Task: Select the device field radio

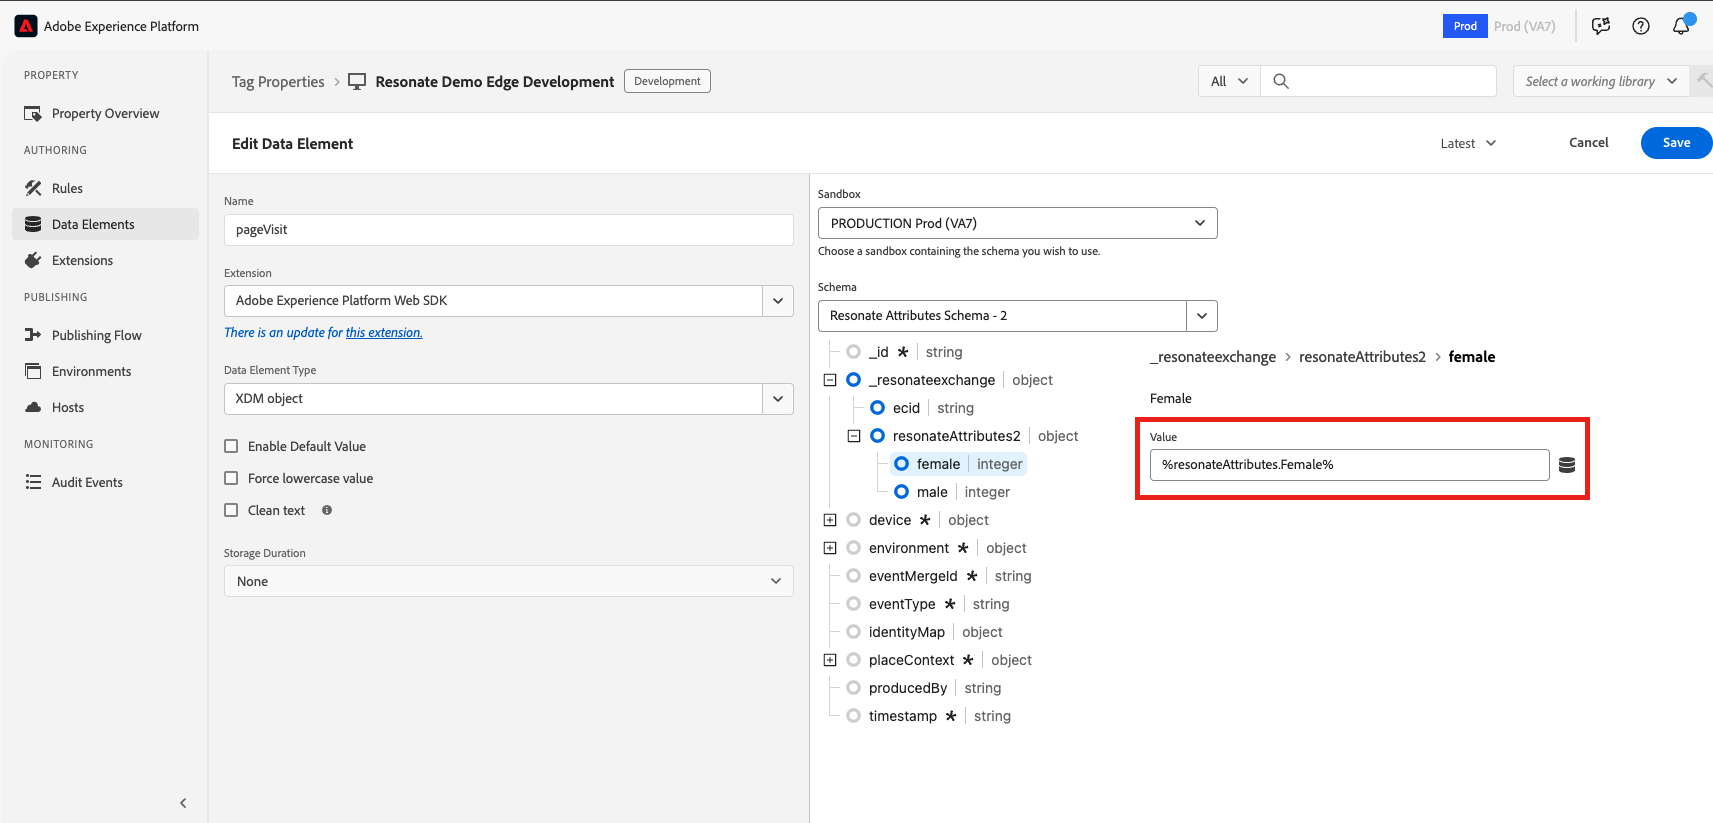Action: [x=853, y=520]
